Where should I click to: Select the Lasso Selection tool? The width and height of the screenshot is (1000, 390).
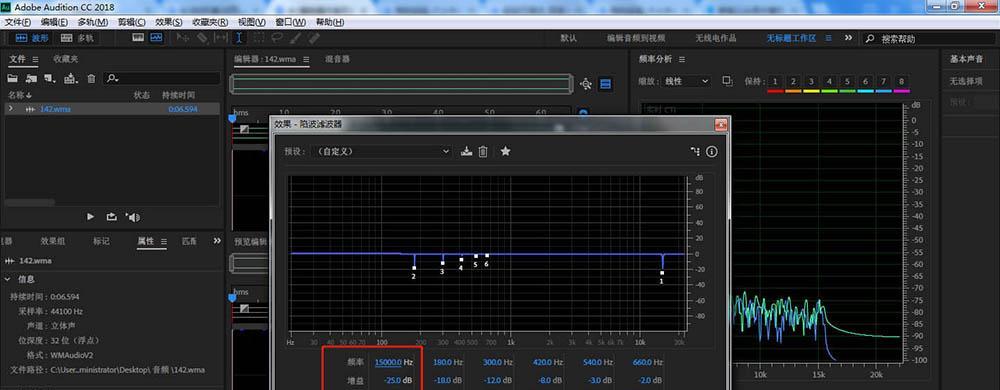(277, 38)
